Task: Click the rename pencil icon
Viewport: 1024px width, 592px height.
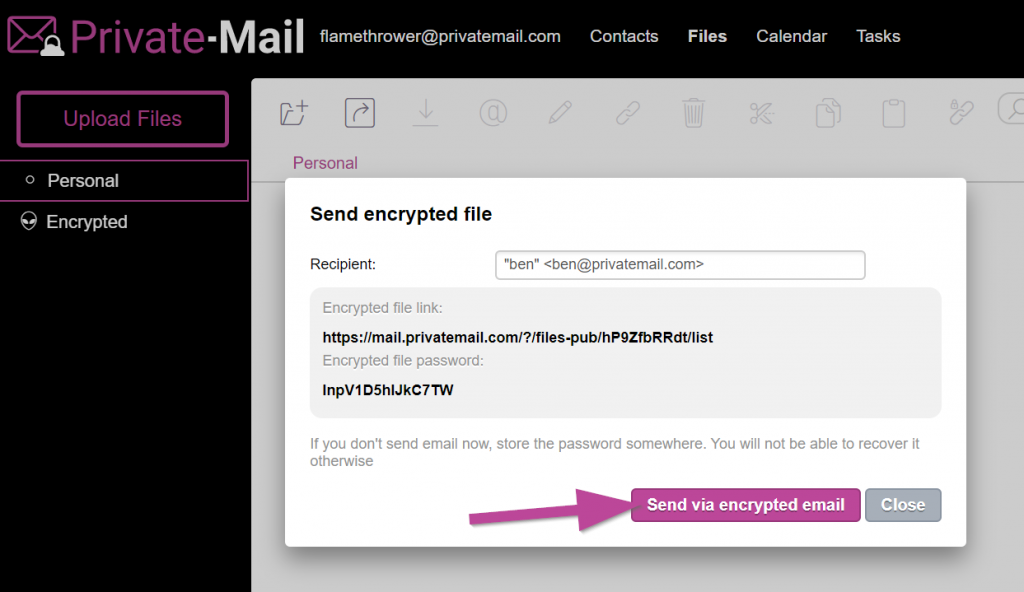Action: pos(560,113)
